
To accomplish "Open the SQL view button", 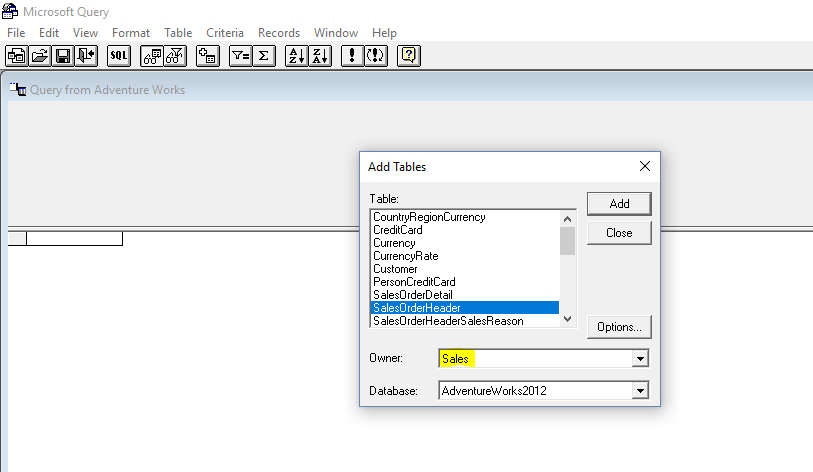I will pyautogui.click(x=119, y=56).
